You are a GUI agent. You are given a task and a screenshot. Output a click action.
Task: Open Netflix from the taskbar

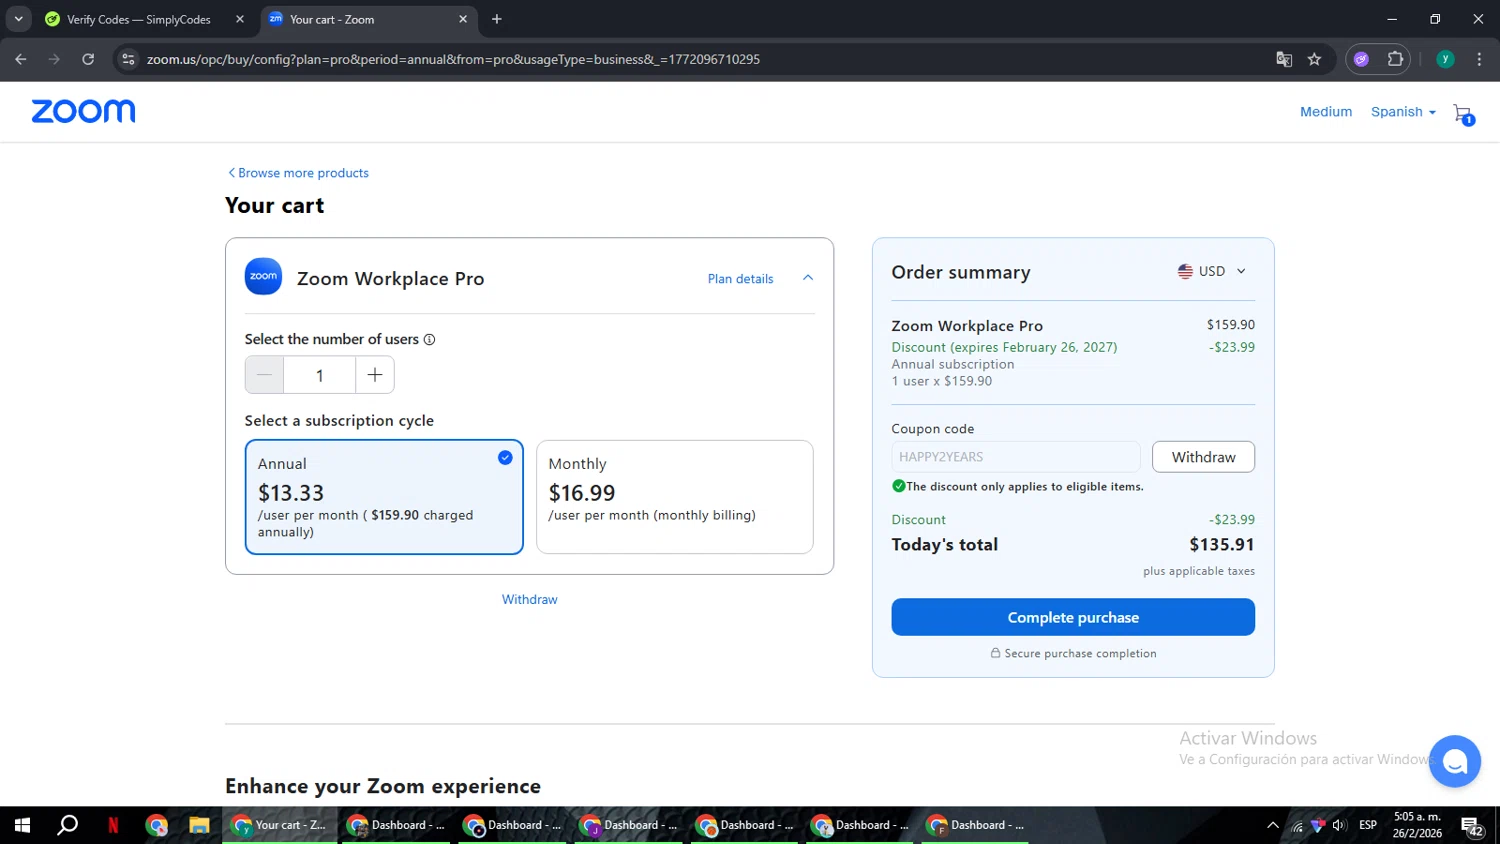(113, 825)
